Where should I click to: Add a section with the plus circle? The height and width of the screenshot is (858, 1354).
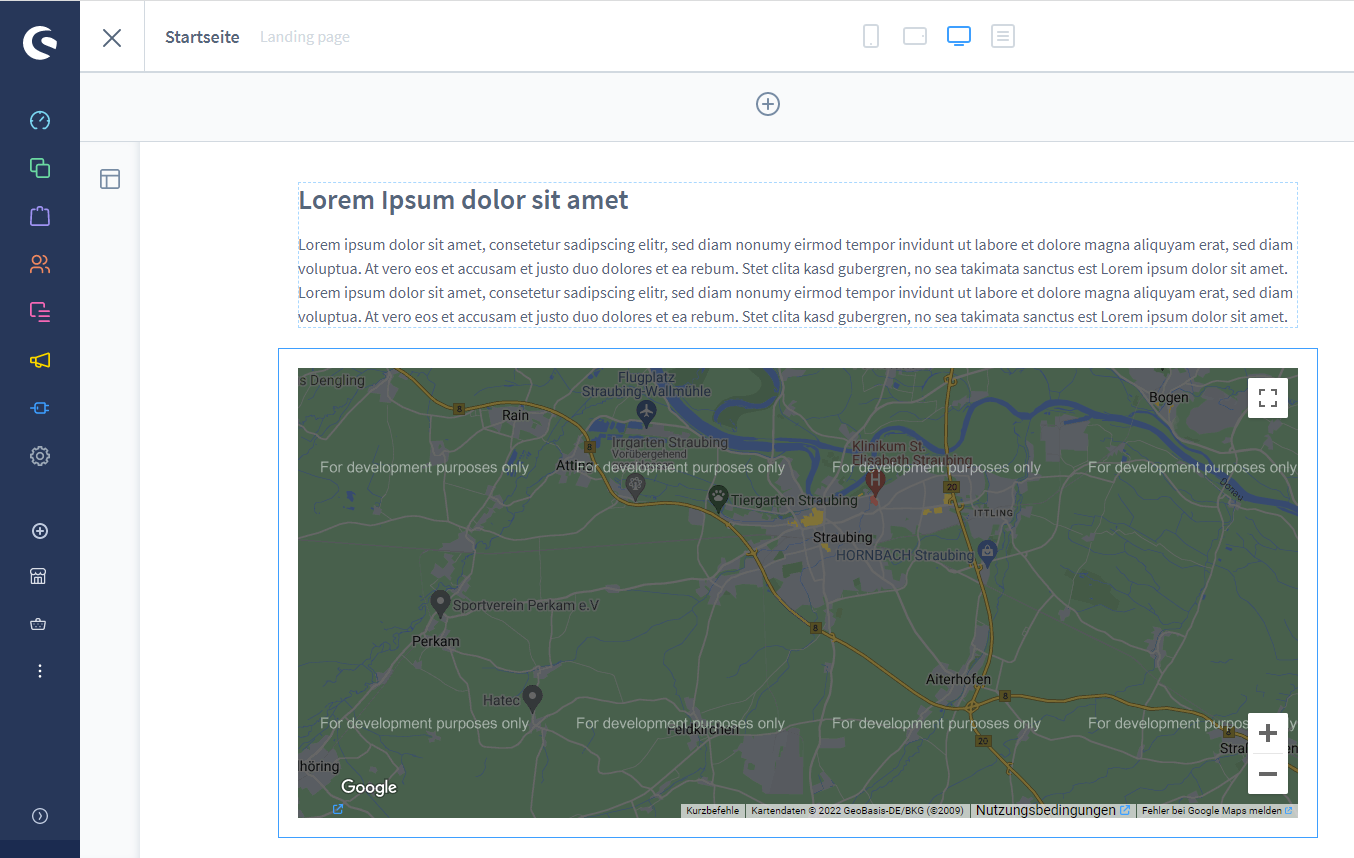768,104
